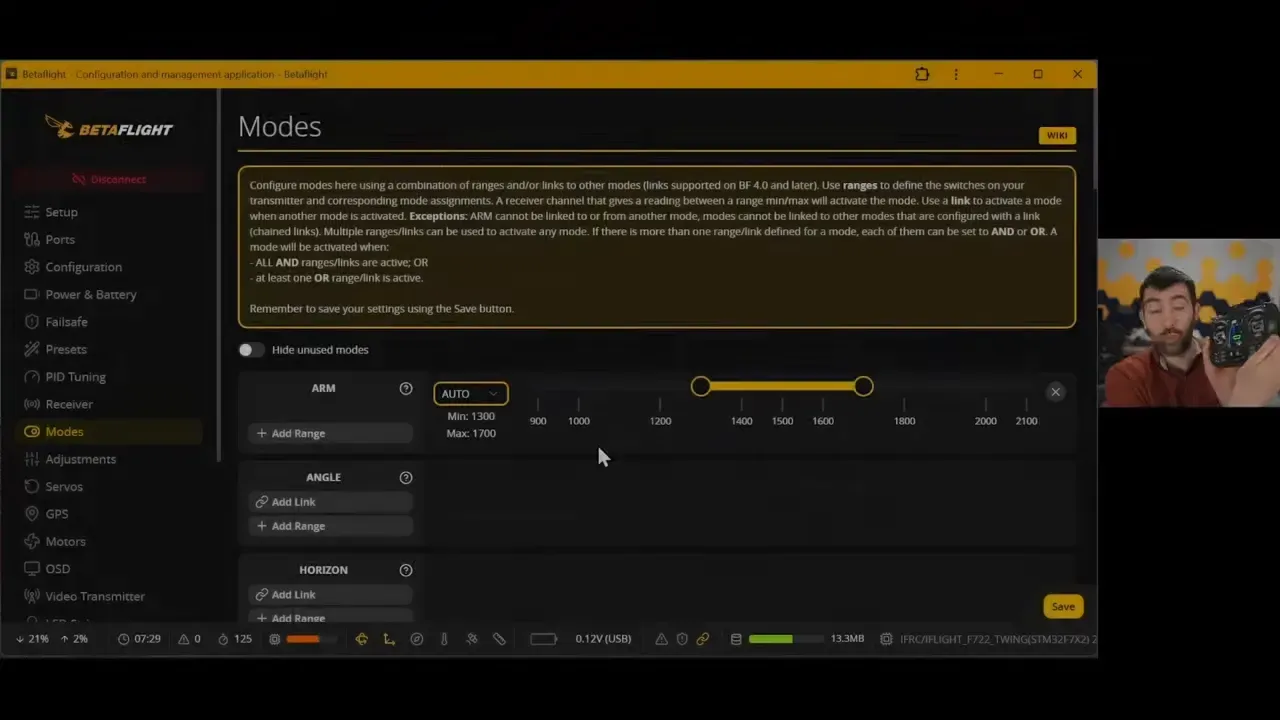Go to Configuration in the sidebar
The height and width of the screenshot is (720, 1280).
(x=110, y=267)
